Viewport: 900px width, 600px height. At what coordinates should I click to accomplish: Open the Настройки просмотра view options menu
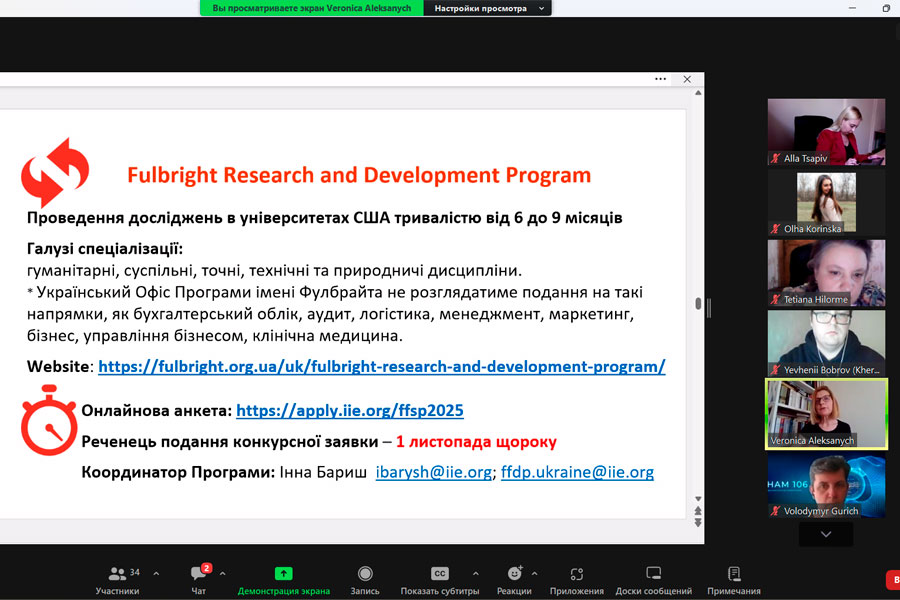click(x=487, y=8)
